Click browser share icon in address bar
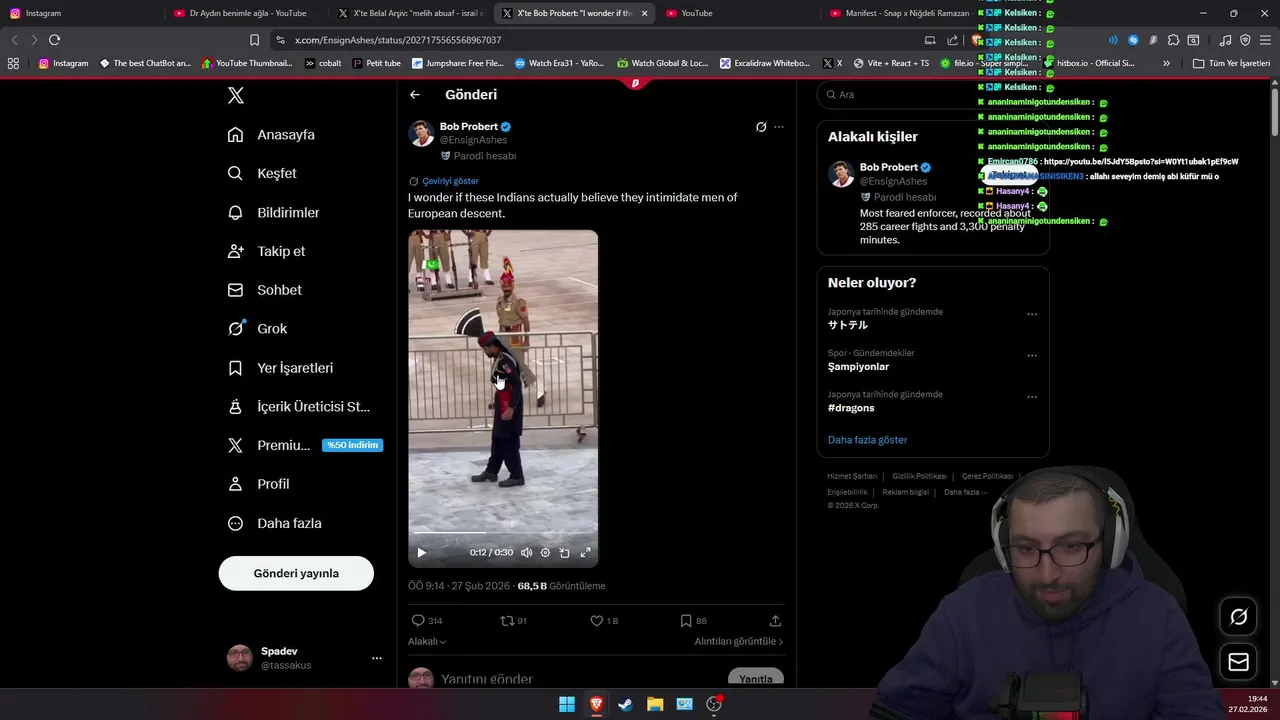 pos(952,40)
